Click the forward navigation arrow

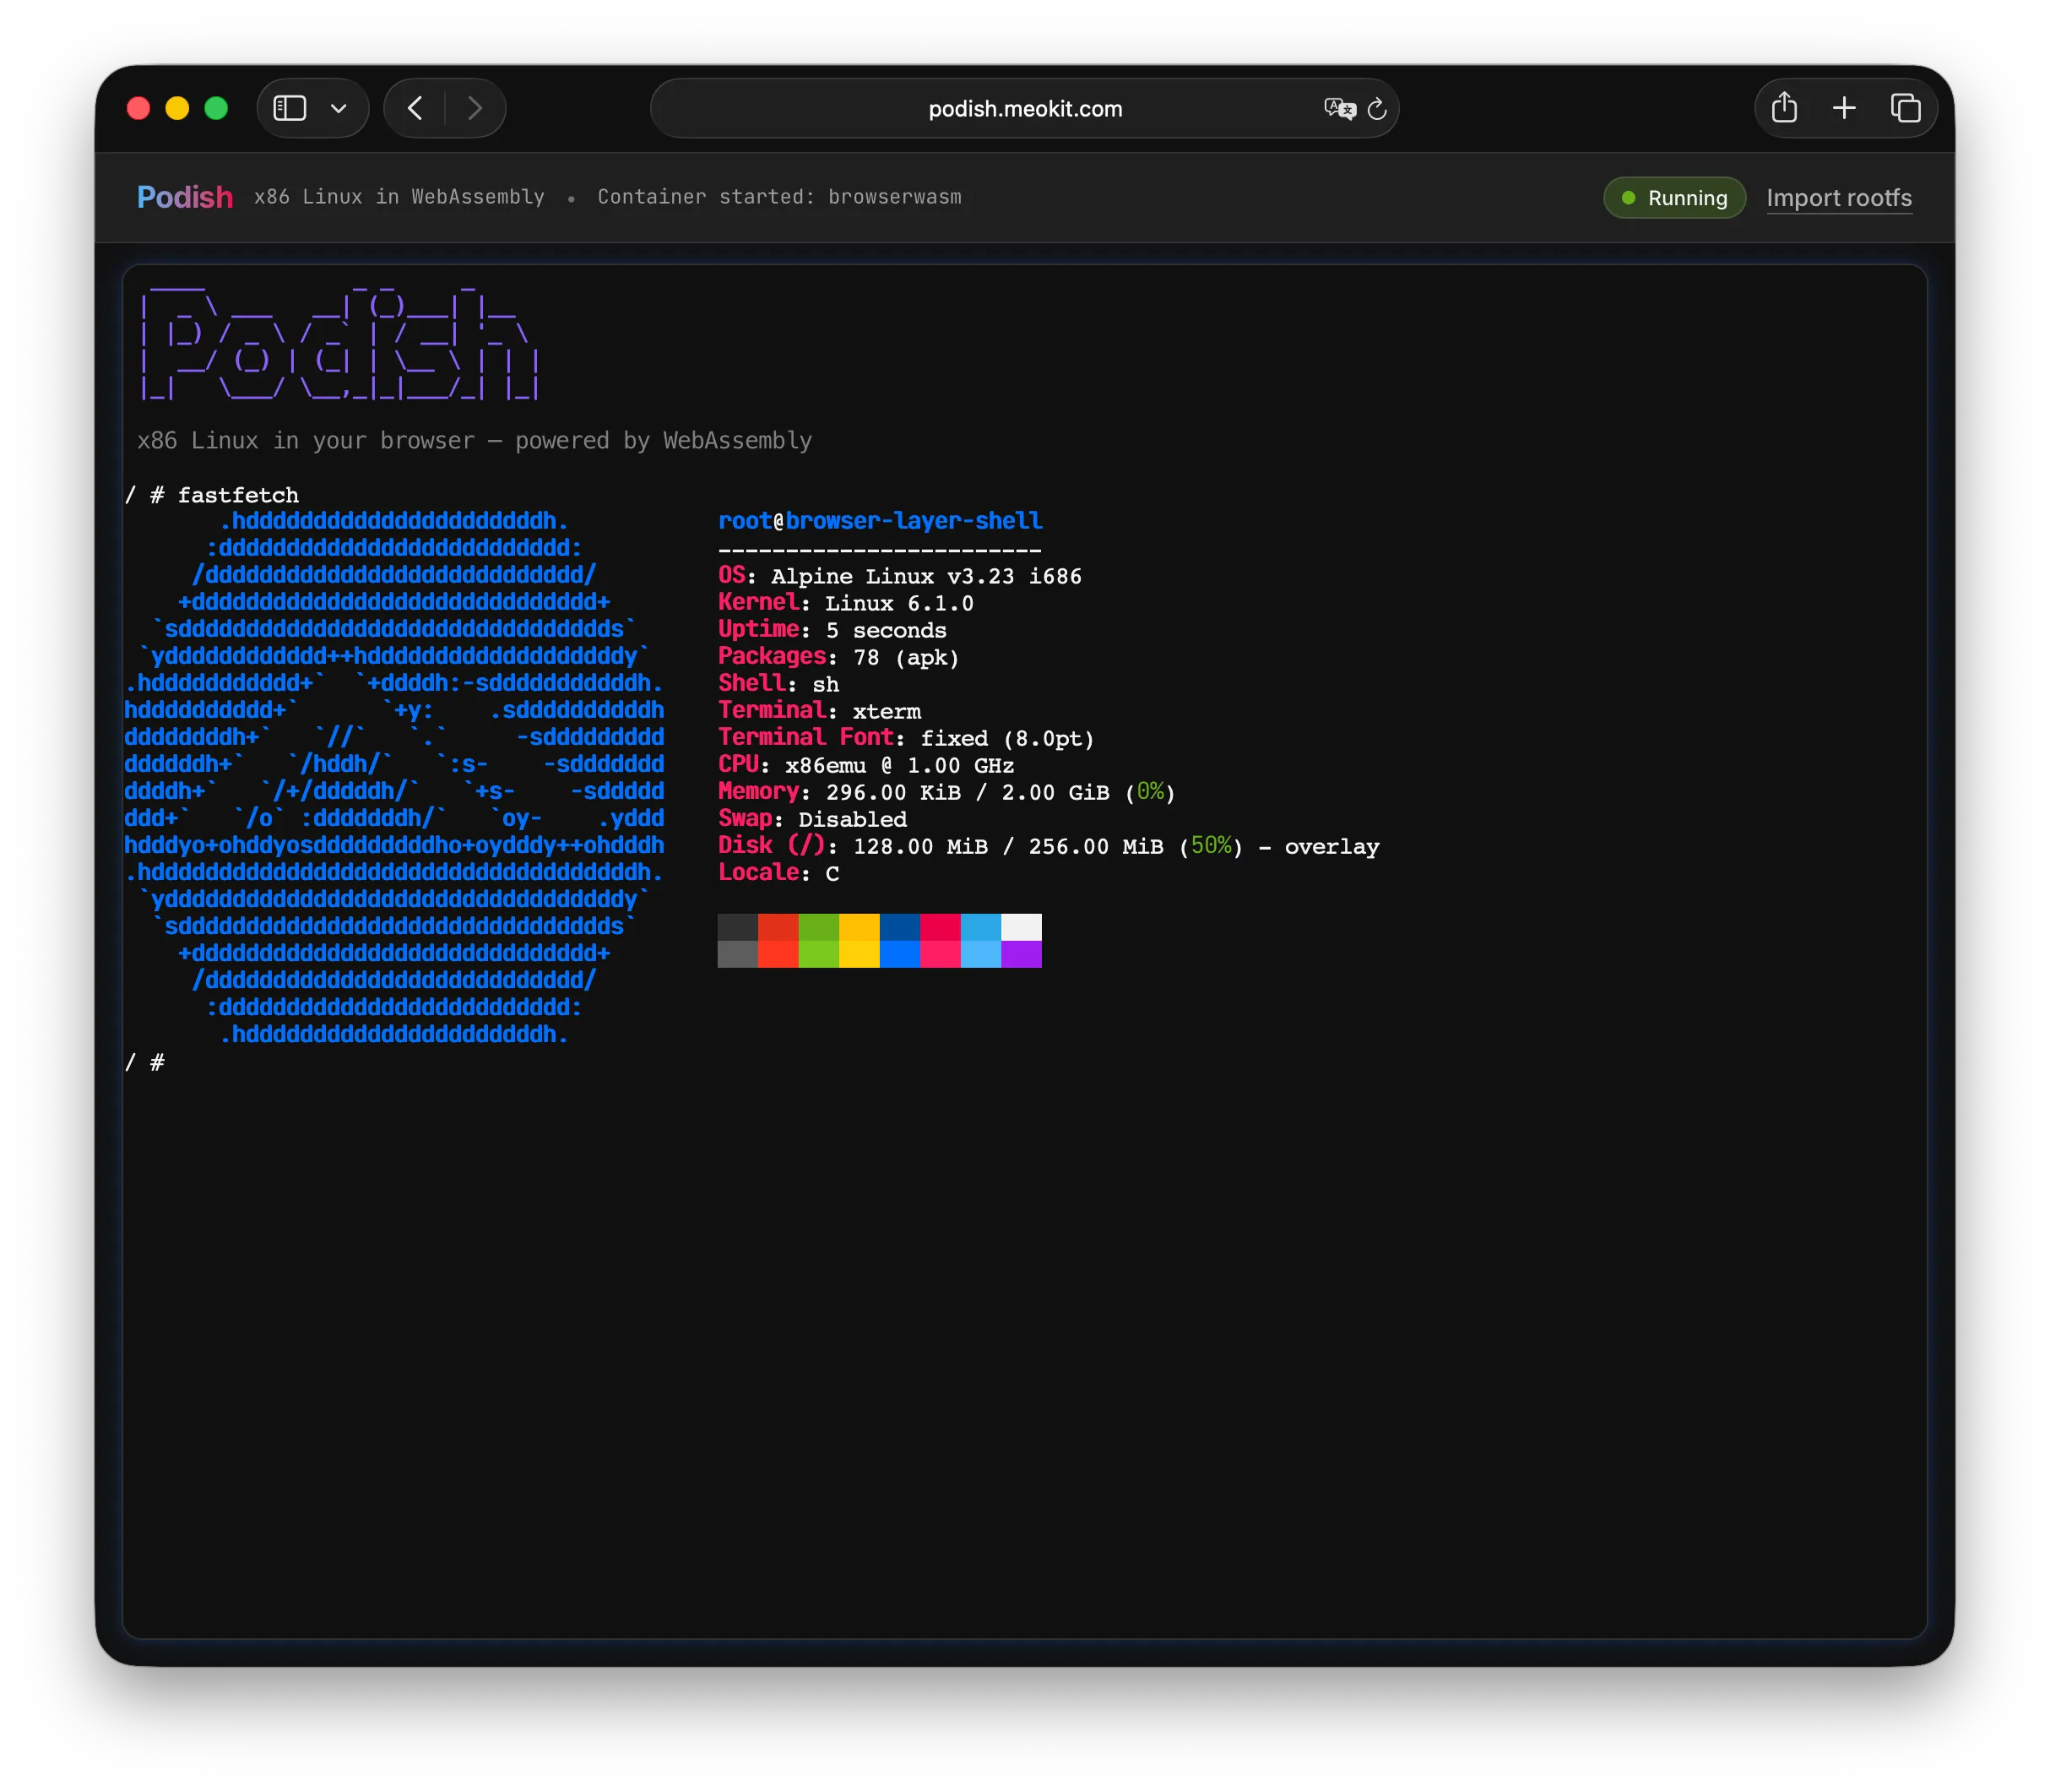pyautogui.click(x=475, y=108)
